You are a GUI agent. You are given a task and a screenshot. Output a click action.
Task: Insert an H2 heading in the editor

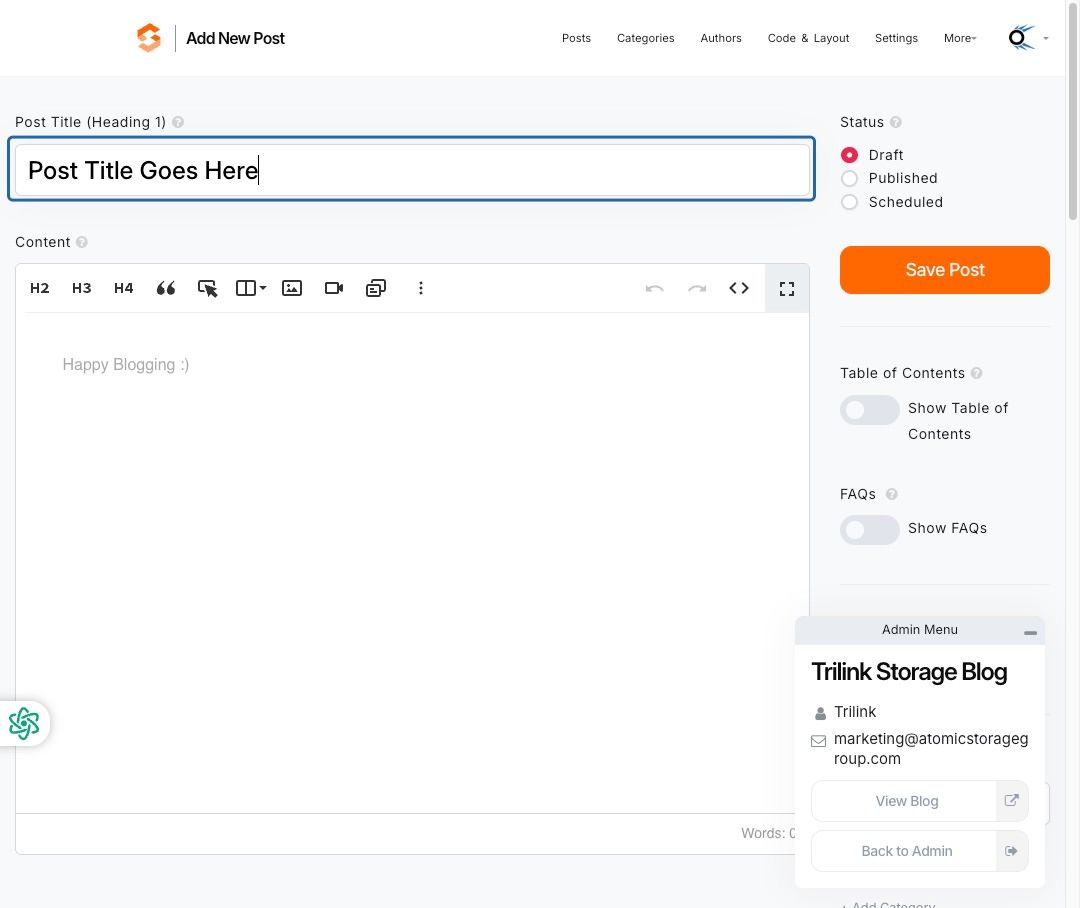point(39,288)
